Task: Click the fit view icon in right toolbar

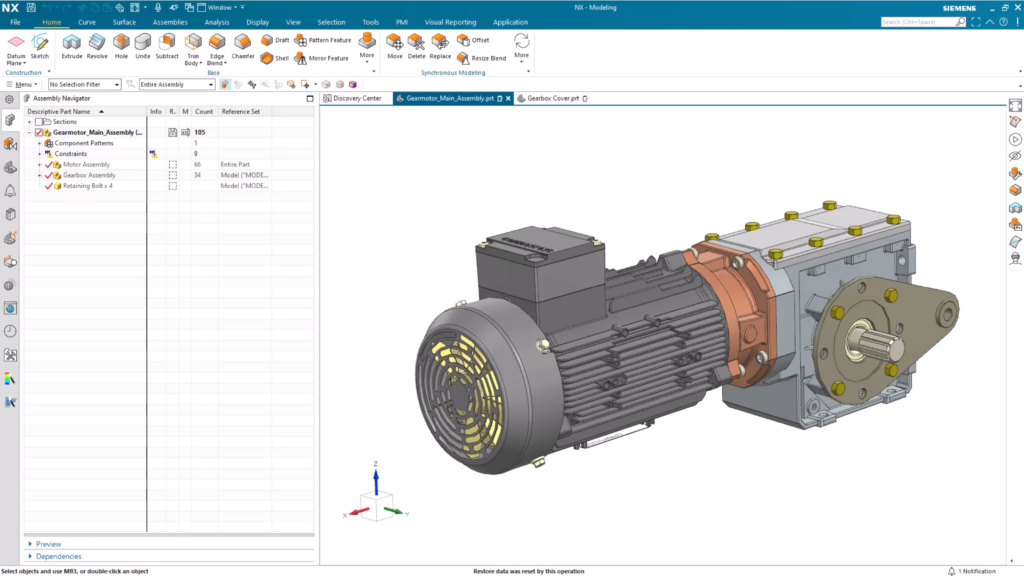Action: tap(1015, 105)
